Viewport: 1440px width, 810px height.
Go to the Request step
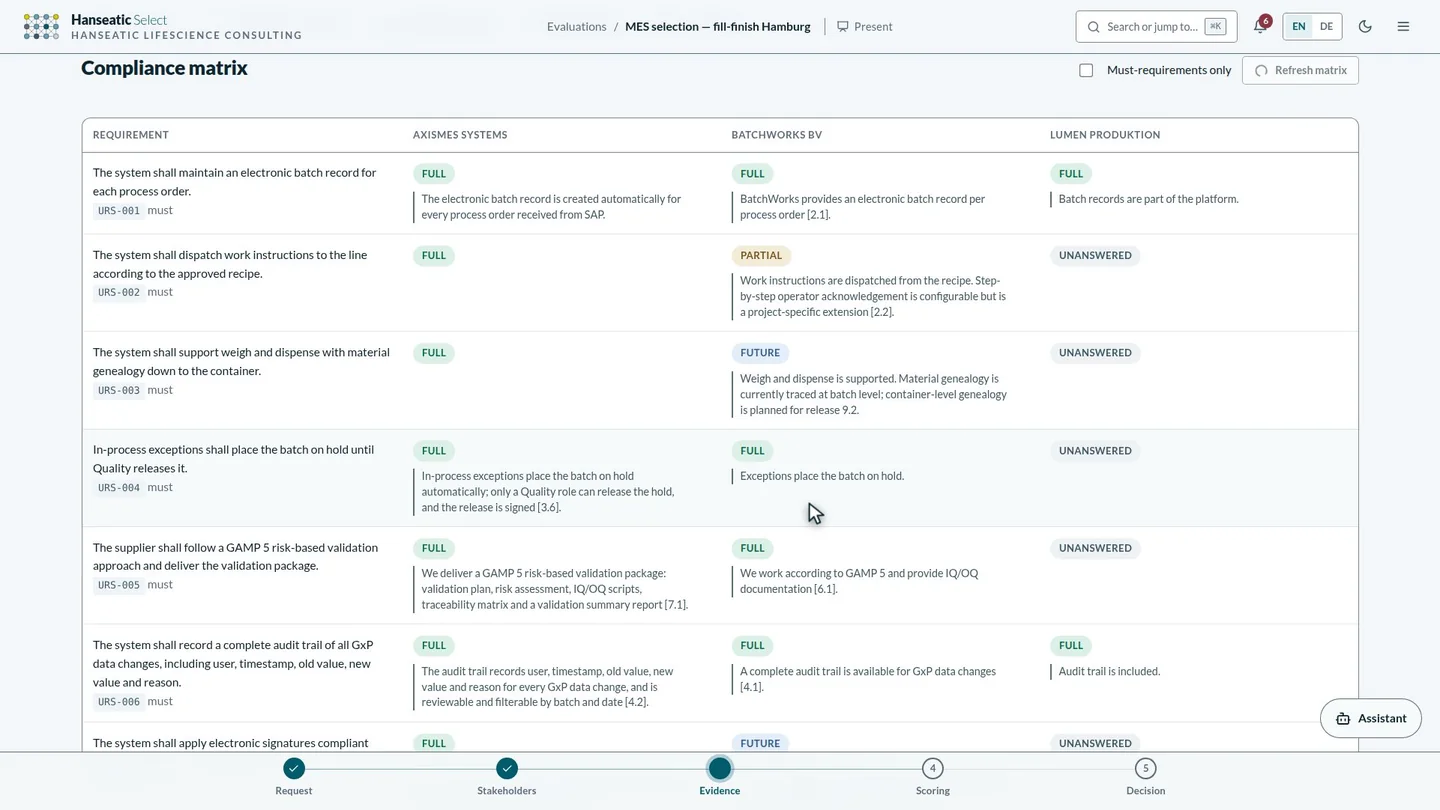tap(293, 776)
